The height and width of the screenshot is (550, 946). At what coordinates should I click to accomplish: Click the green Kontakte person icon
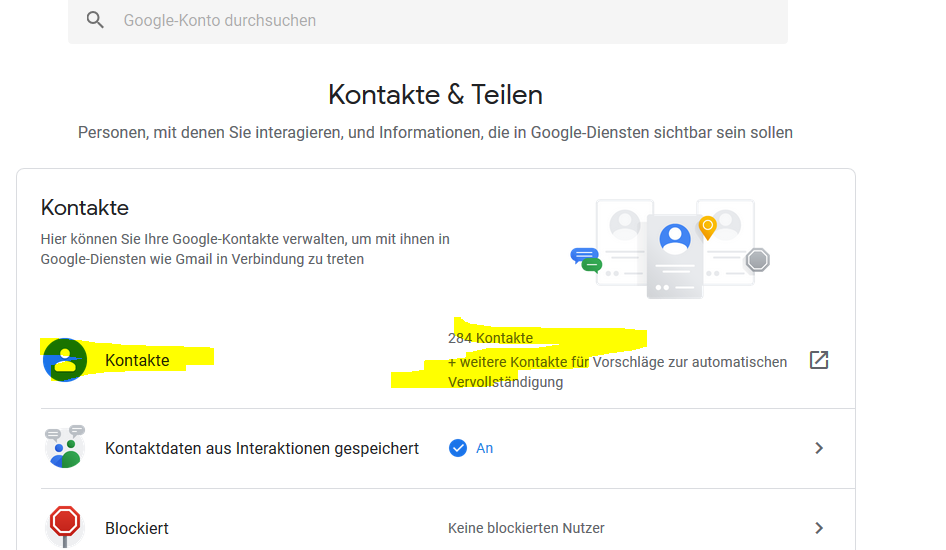(65, 360)
